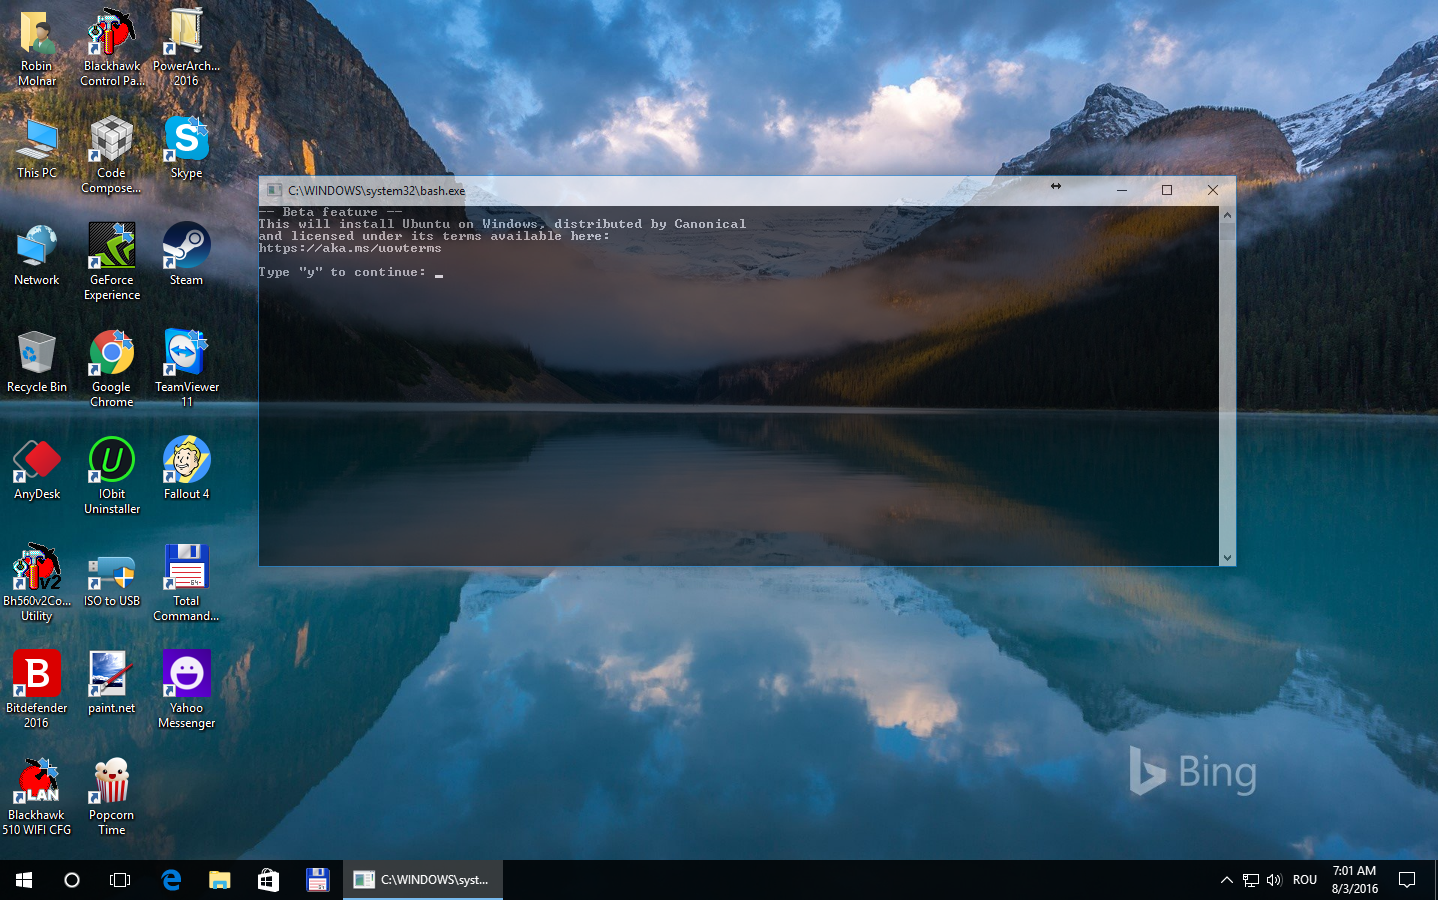Select the This PC desktop icon

click(x=37, y=148)
